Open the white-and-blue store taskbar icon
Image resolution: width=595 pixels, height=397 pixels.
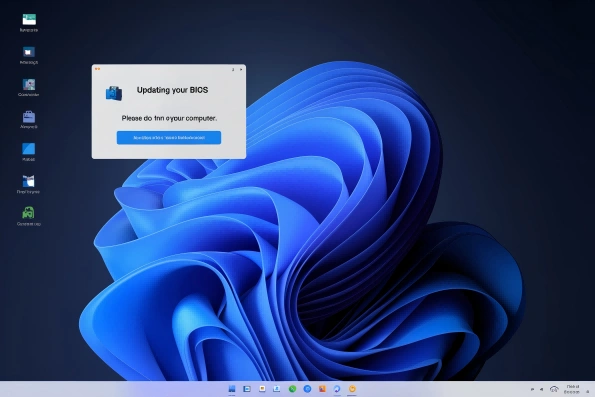point(277,389)
